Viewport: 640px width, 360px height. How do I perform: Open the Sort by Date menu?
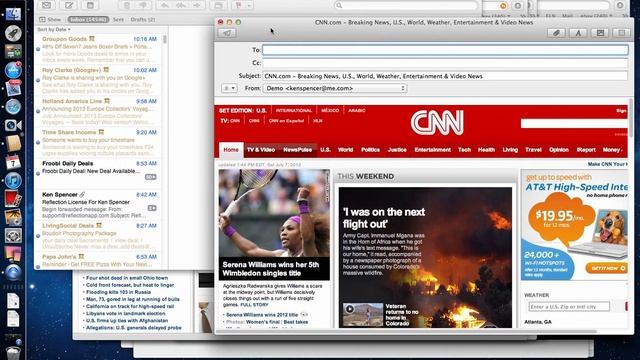(54, 29)
